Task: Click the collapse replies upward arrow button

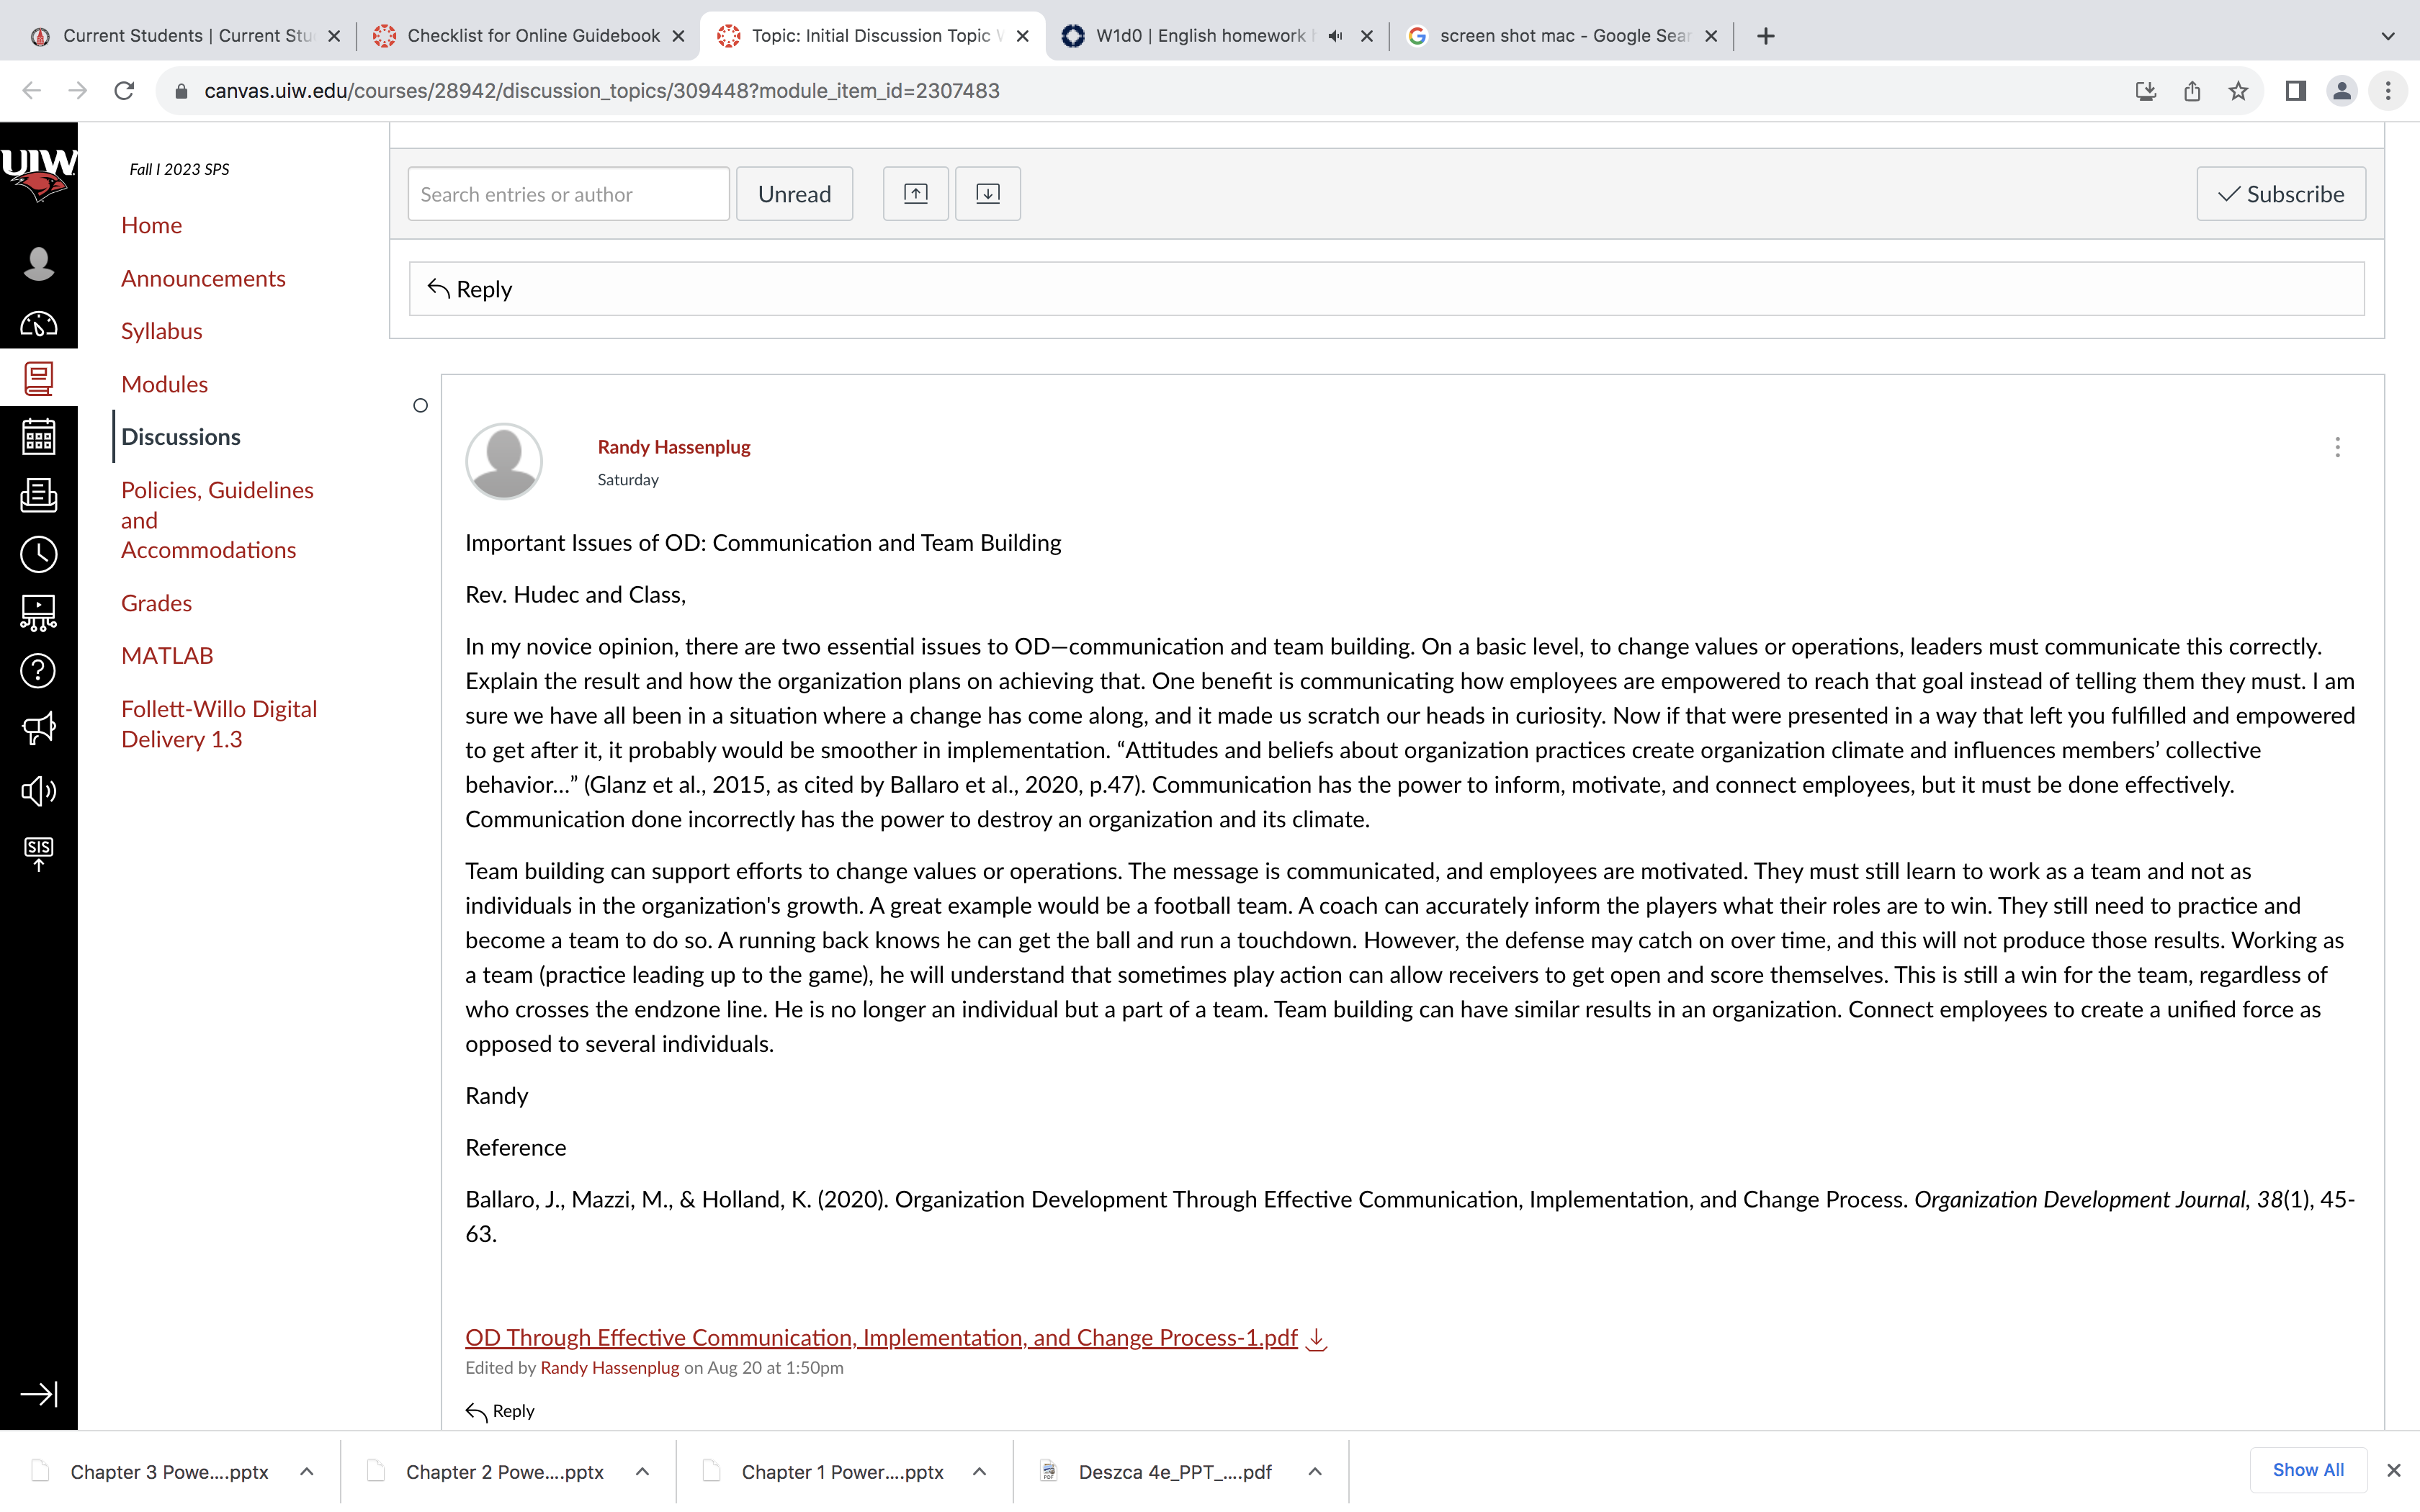Action: coord(915,194)
